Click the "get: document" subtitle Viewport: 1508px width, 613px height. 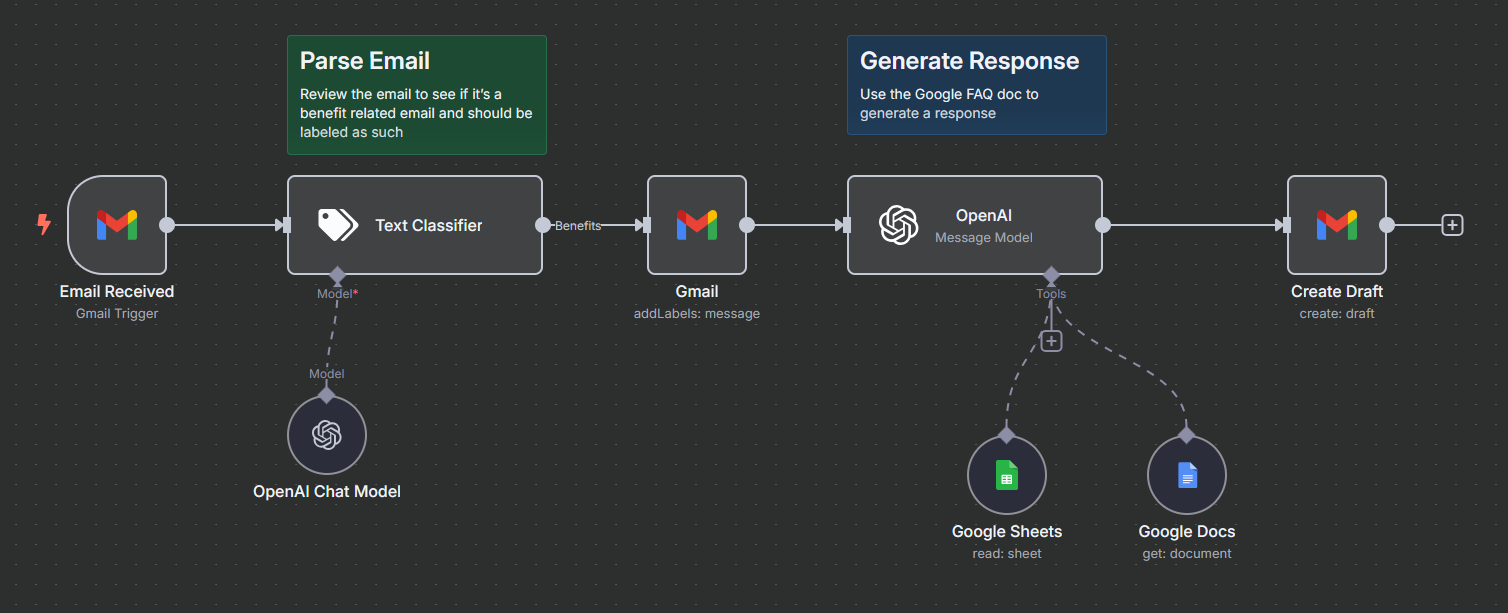point(1187,553)
